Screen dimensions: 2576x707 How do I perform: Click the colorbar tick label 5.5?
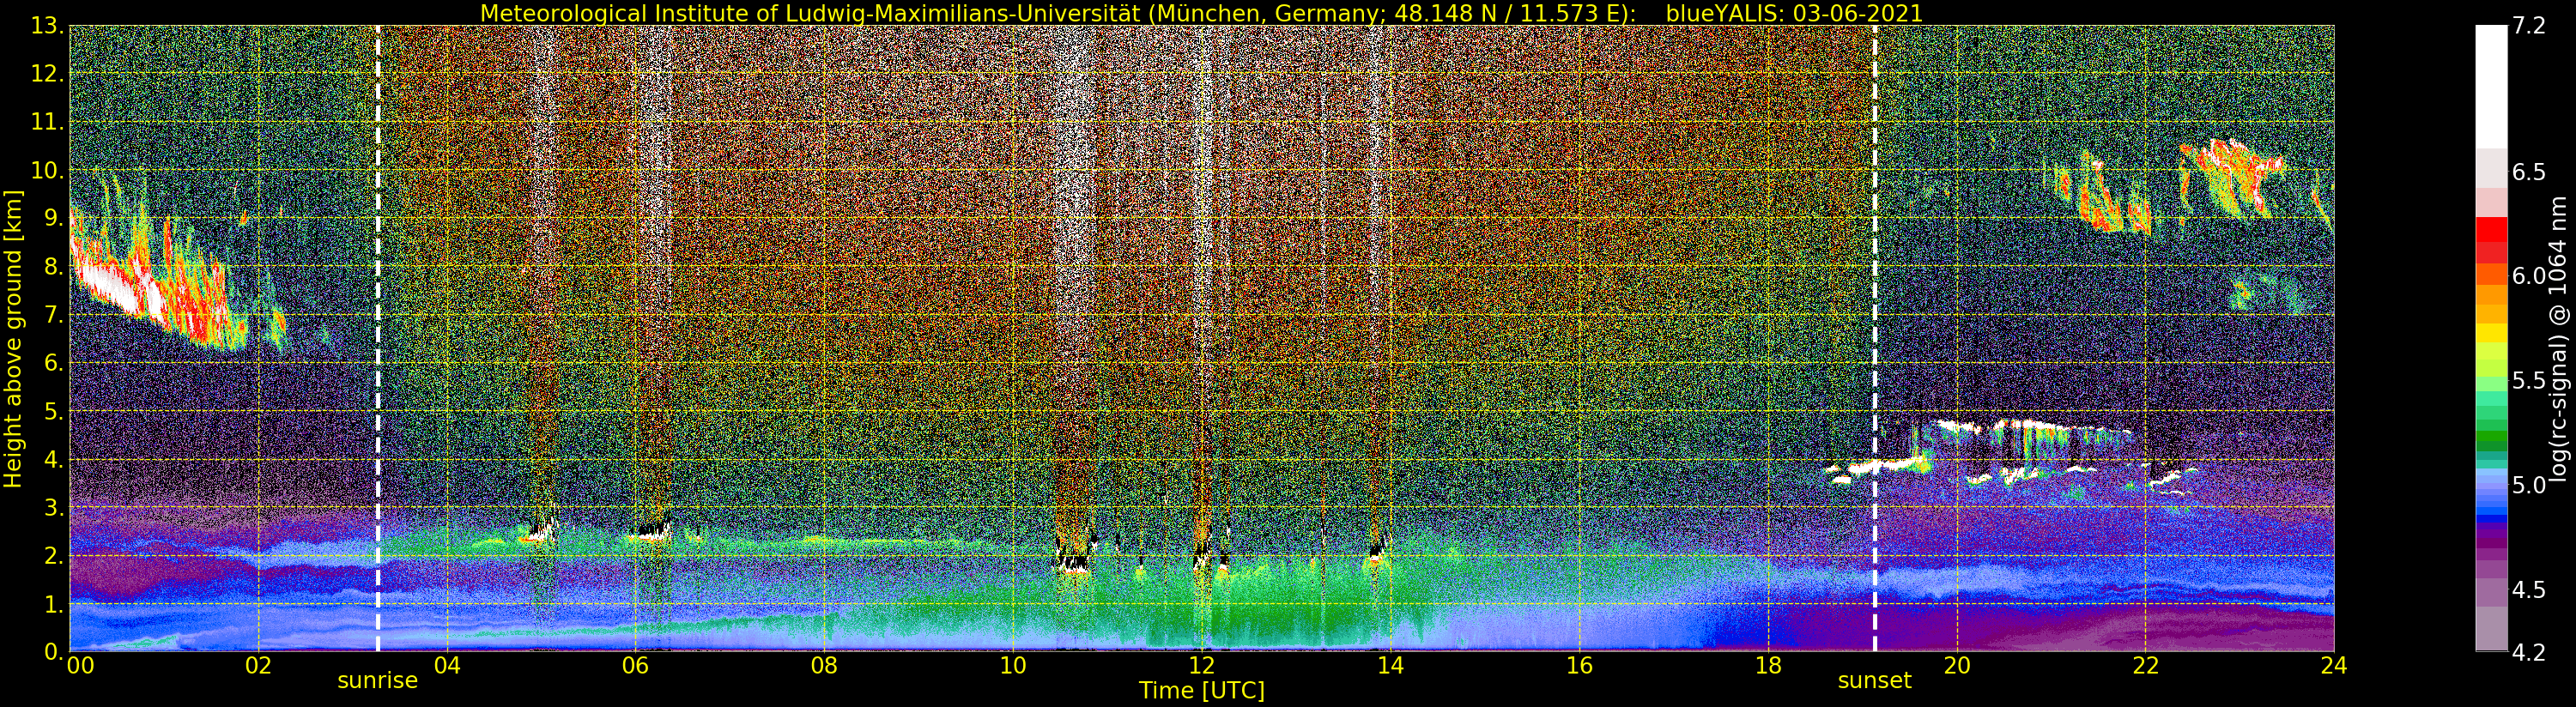click(x=2529, y=381)
